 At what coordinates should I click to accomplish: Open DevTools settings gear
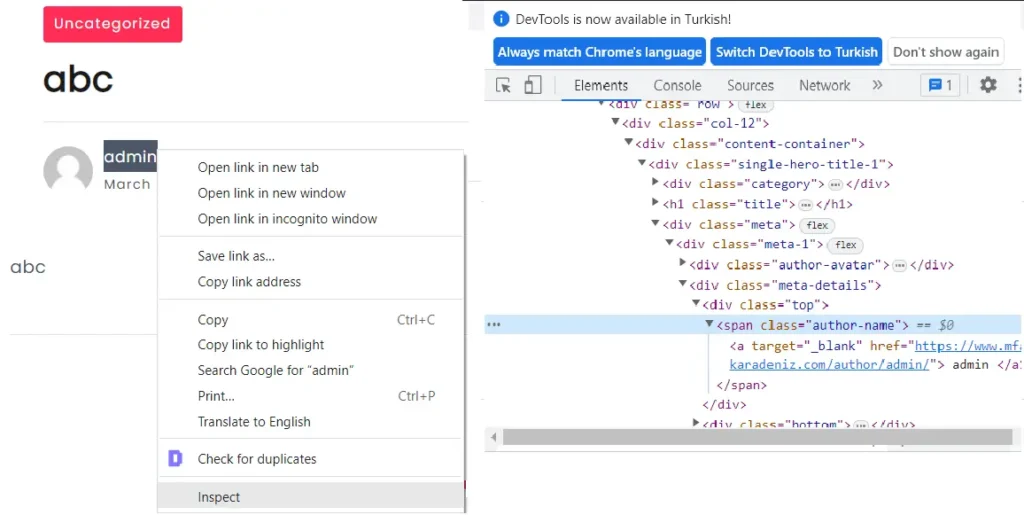[x=988, y=85]
